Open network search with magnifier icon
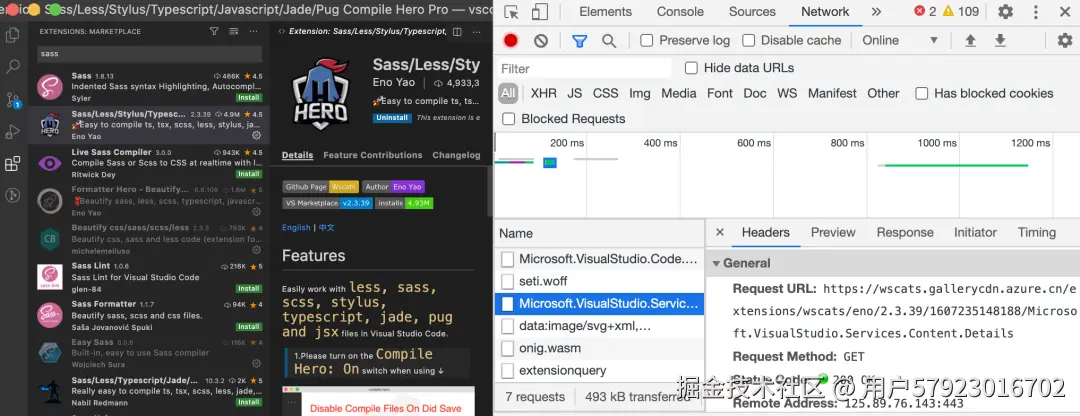This screenshot has height=416, width=1080. coord(609,41)
